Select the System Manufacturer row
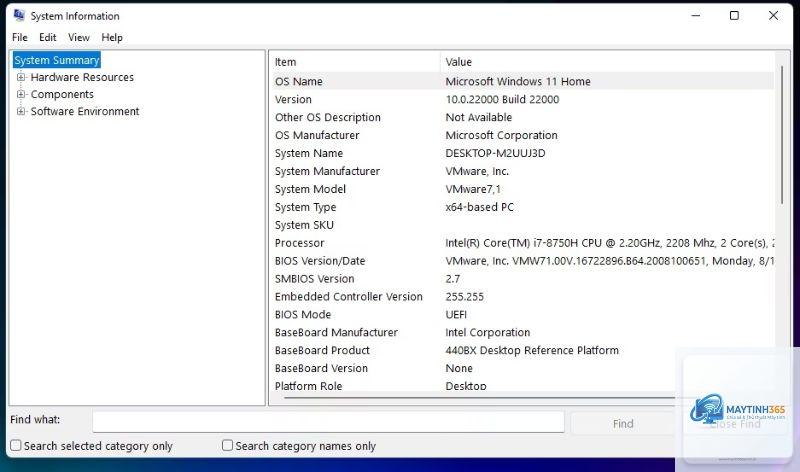The height and width of the screenshot is (472, 800). [522, 171]
